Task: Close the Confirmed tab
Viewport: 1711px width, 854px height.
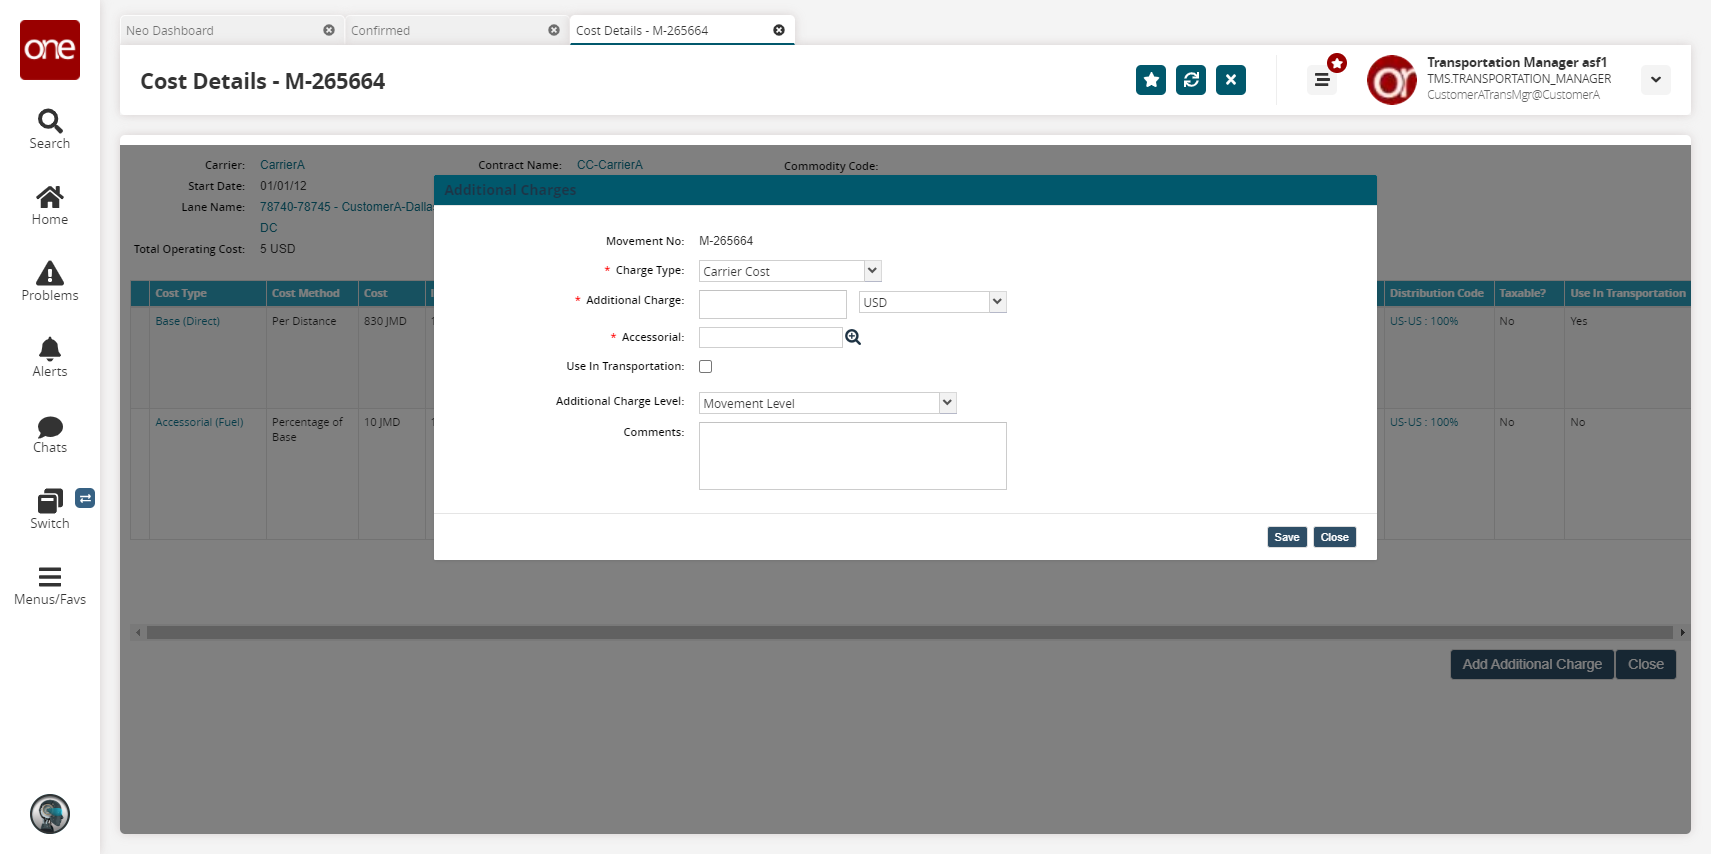Action: (x=554, y=30)
